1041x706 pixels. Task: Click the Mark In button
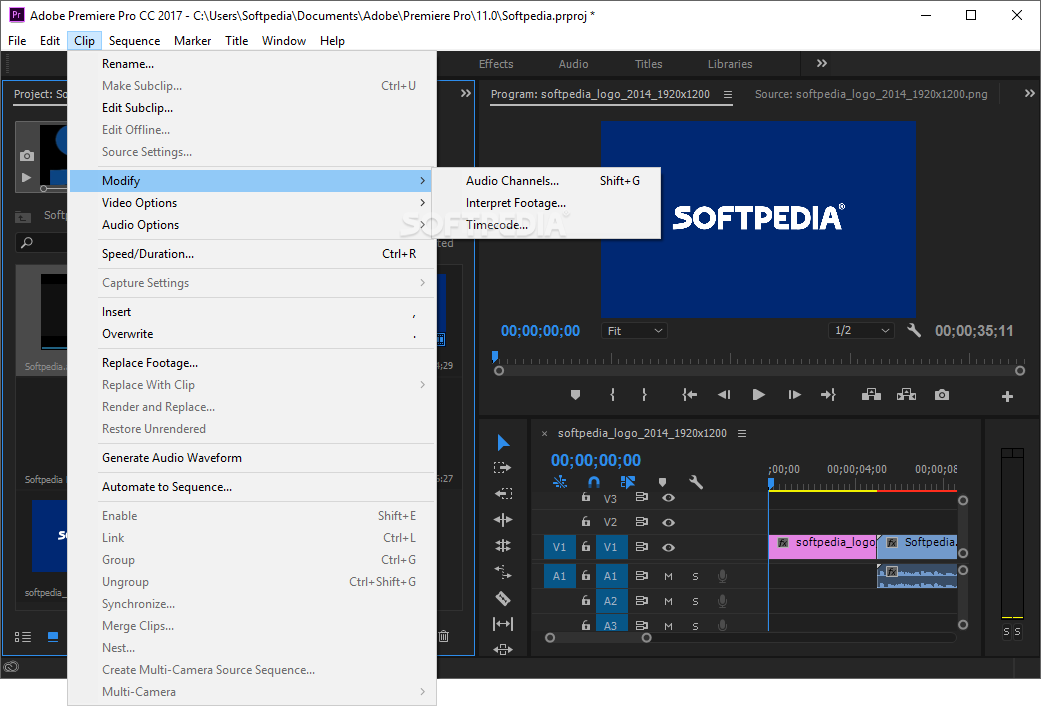[612, 395]
